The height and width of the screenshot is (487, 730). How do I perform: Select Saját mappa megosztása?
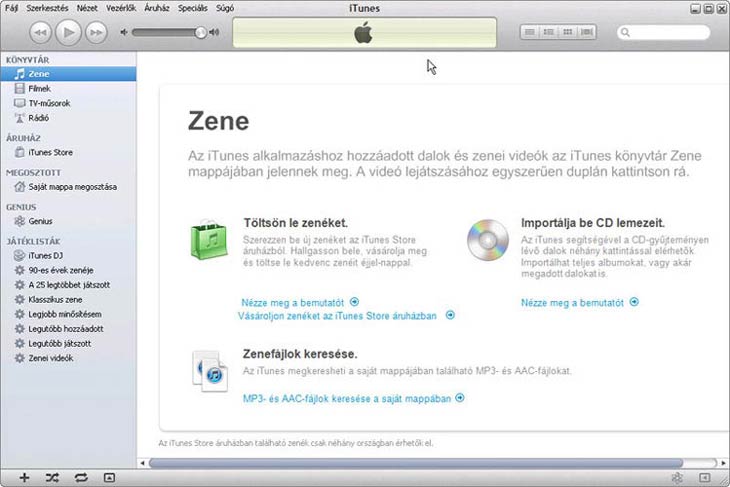click(x=68, y=187)
